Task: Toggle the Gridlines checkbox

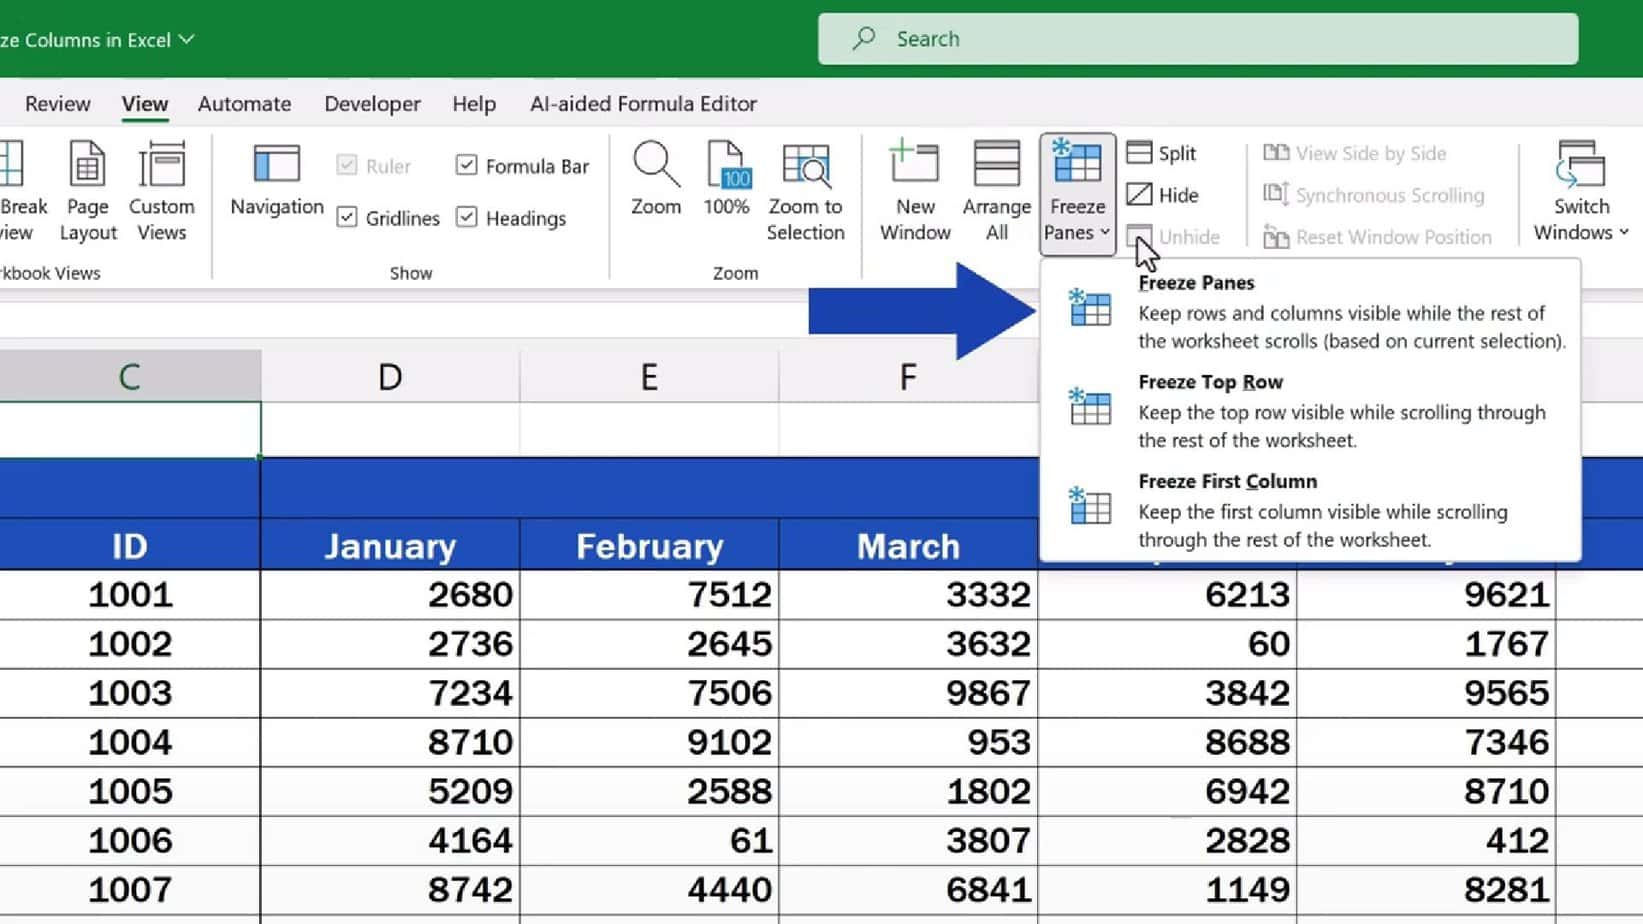Action: click(x=346, y=218)
